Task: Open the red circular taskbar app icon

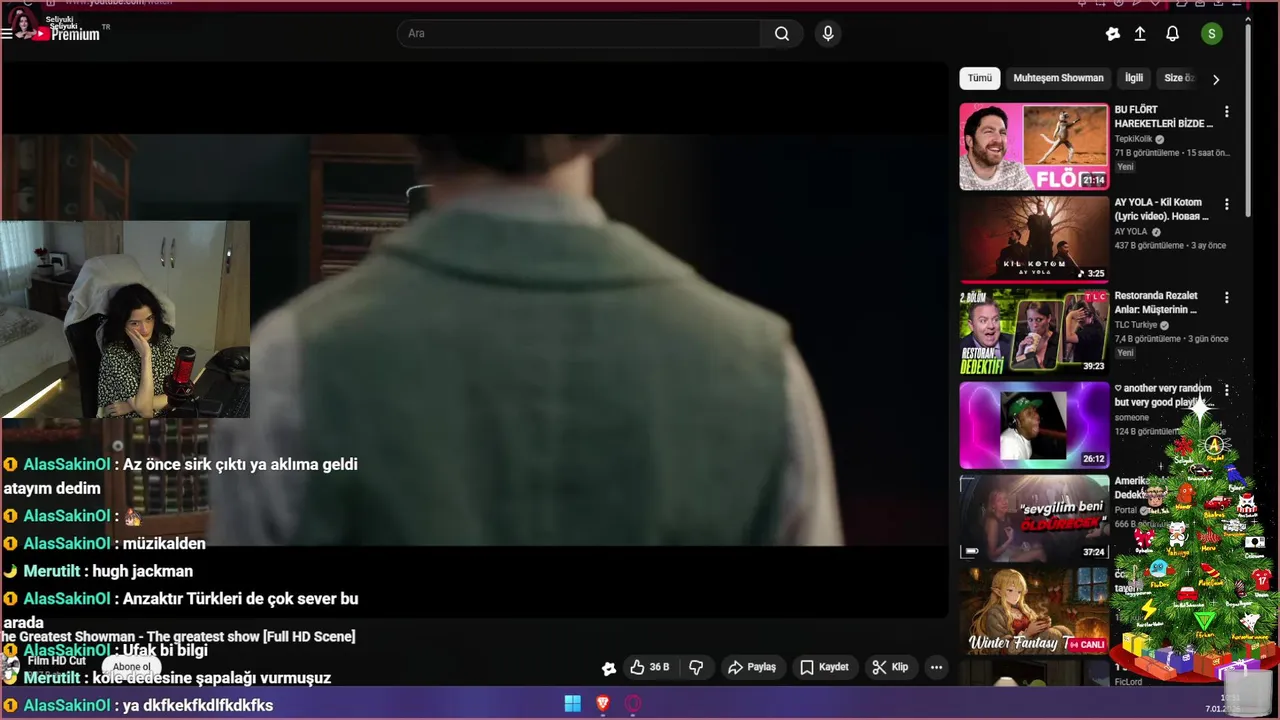Action: tap(632, 704)
